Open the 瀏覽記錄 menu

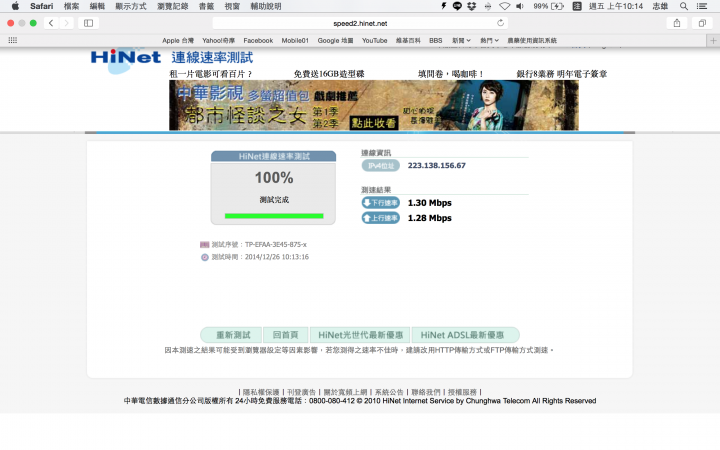[x=173, y=6]
